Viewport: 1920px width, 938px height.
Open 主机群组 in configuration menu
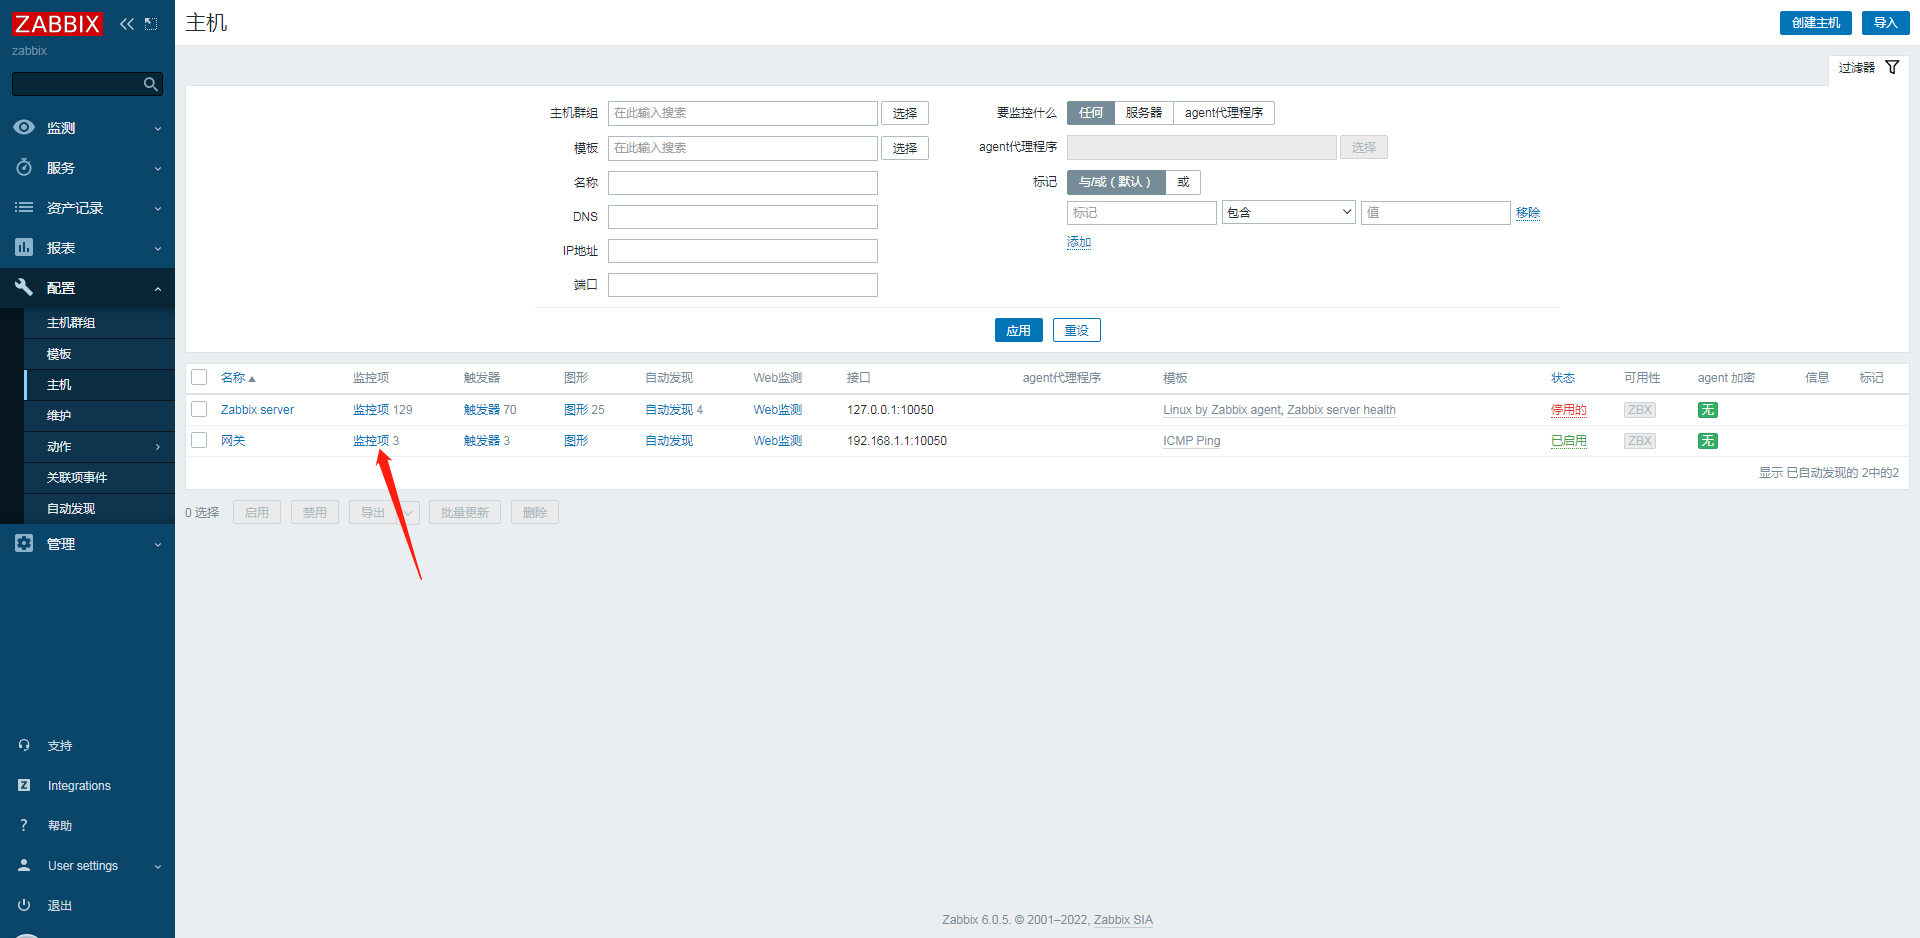click(x=99, y=323)
